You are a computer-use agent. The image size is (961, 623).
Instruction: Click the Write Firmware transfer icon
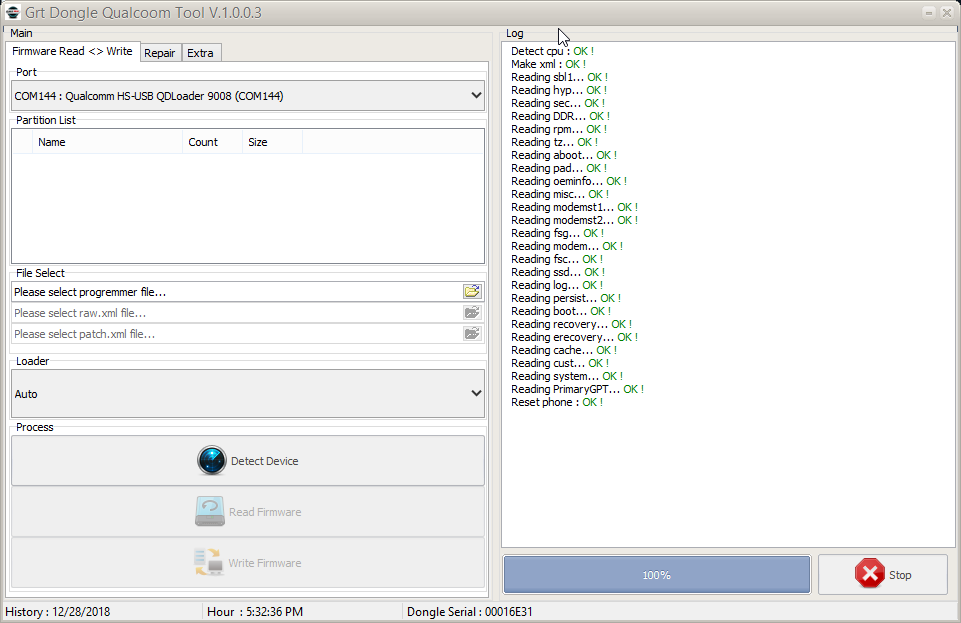[x=208, y=562]
